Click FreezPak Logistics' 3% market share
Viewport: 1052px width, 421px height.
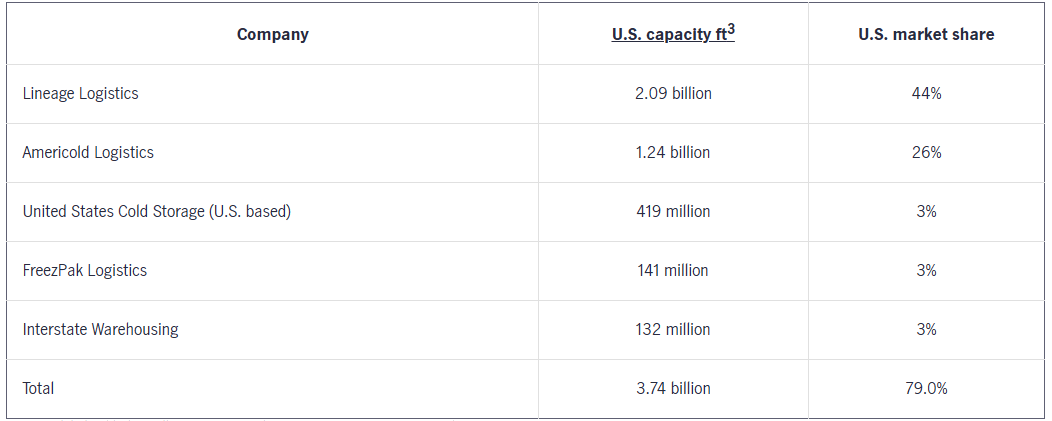point(926,270)
